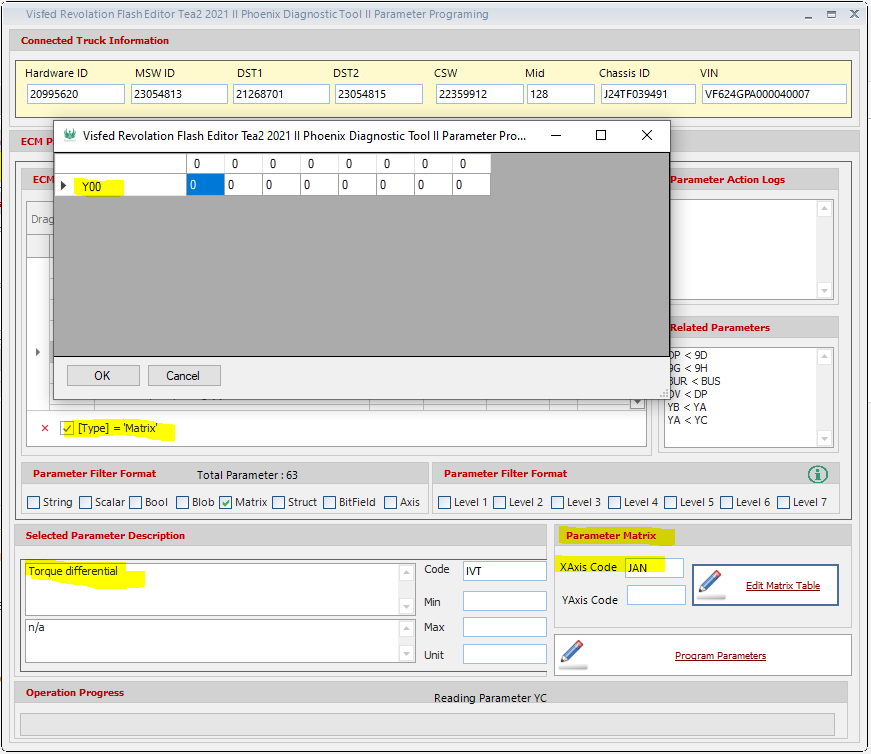This screenshot has height=754, width=871.
Task: Select the Y00 row header
Action: coord(121,185)
